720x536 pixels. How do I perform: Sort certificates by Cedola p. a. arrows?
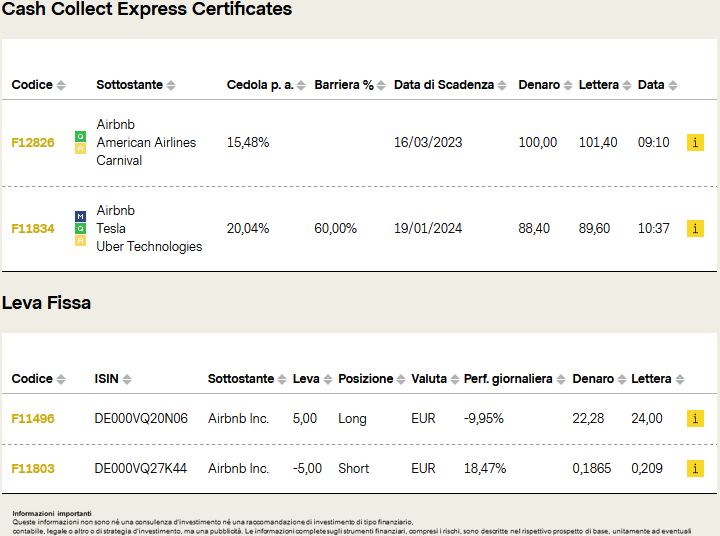[301, 85]
